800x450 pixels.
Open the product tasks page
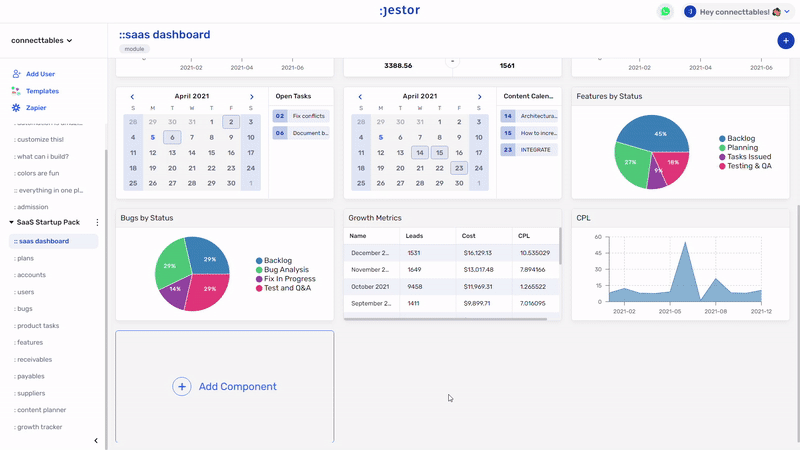(37, 326)
